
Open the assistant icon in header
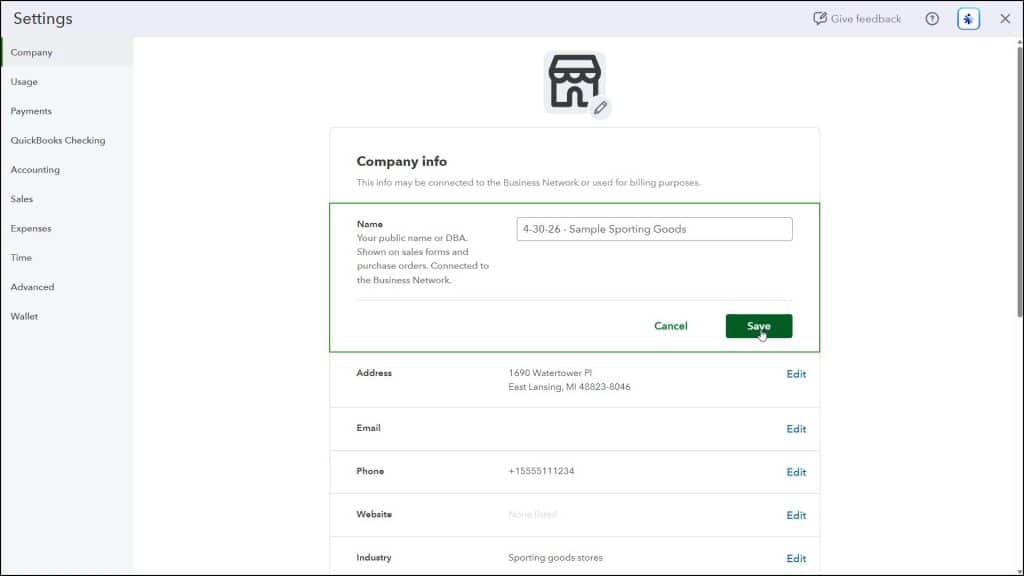(x=968, y=19)
